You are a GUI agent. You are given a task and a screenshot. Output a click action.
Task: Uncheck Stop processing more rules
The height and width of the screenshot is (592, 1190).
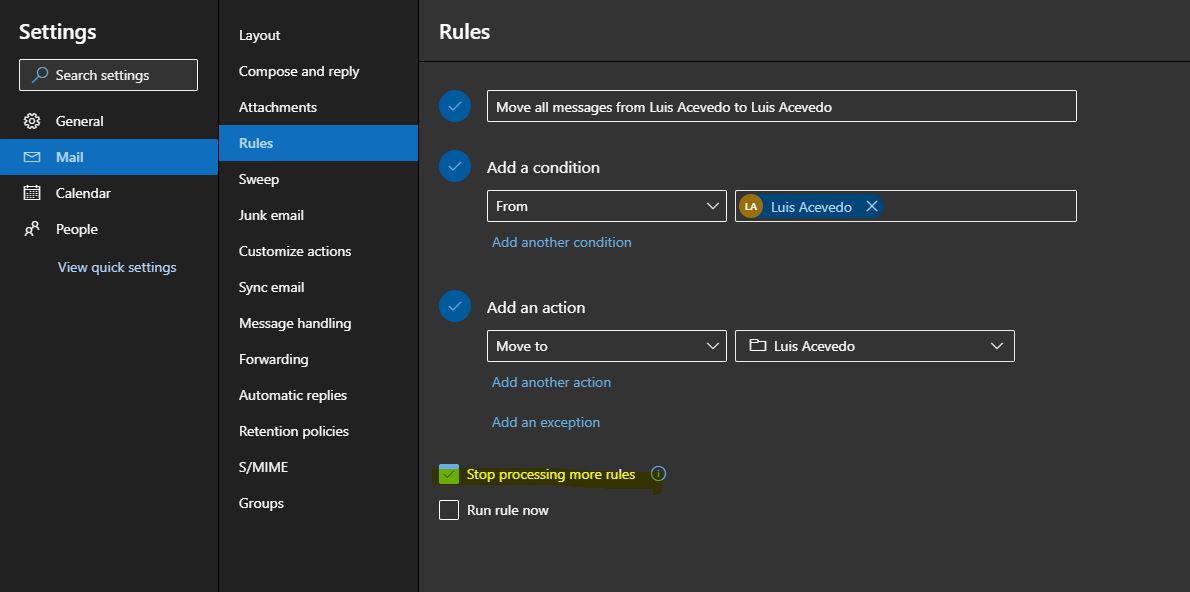[x=449, y=474]
